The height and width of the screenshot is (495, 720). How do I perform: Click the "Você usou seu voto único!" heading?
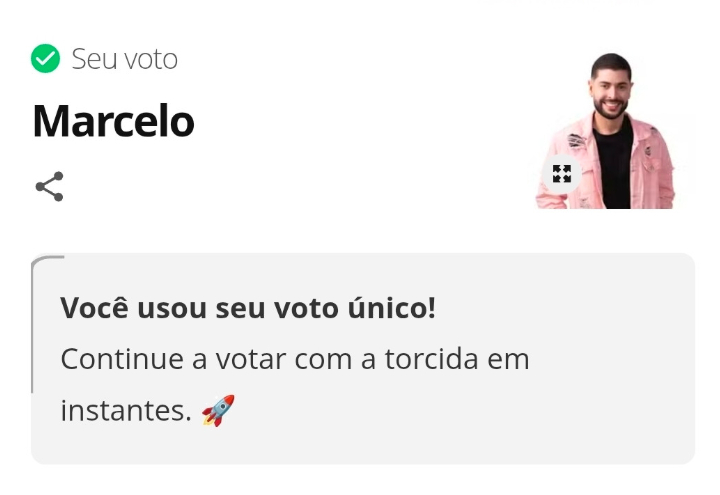tap(248, 308)
